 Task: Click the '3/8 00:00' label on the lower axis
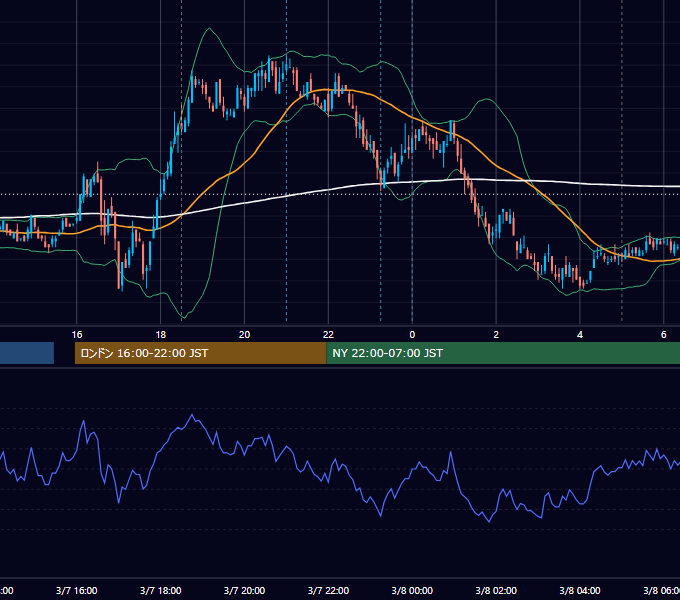[412, 591]
